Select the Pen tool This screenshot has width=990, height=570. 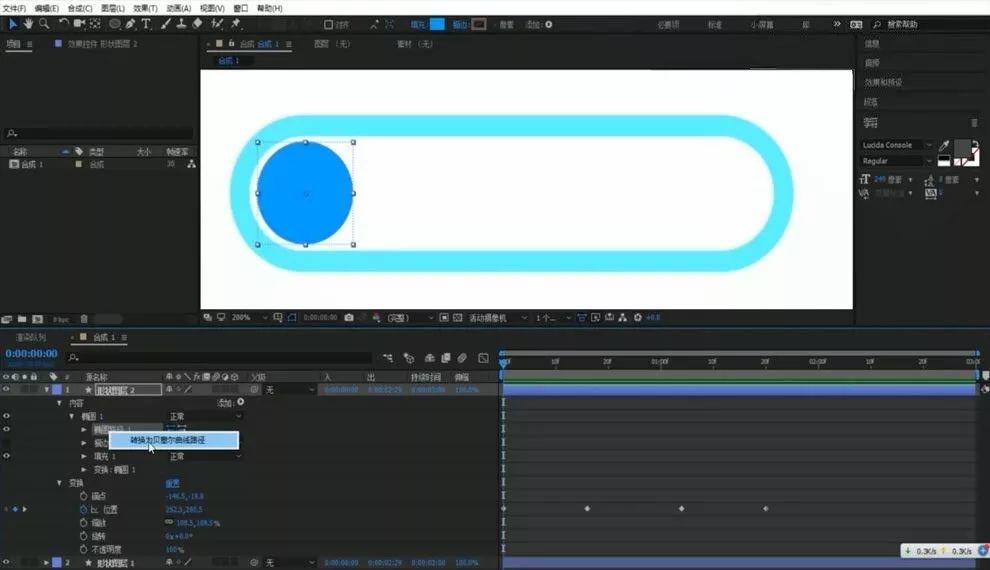130,24
